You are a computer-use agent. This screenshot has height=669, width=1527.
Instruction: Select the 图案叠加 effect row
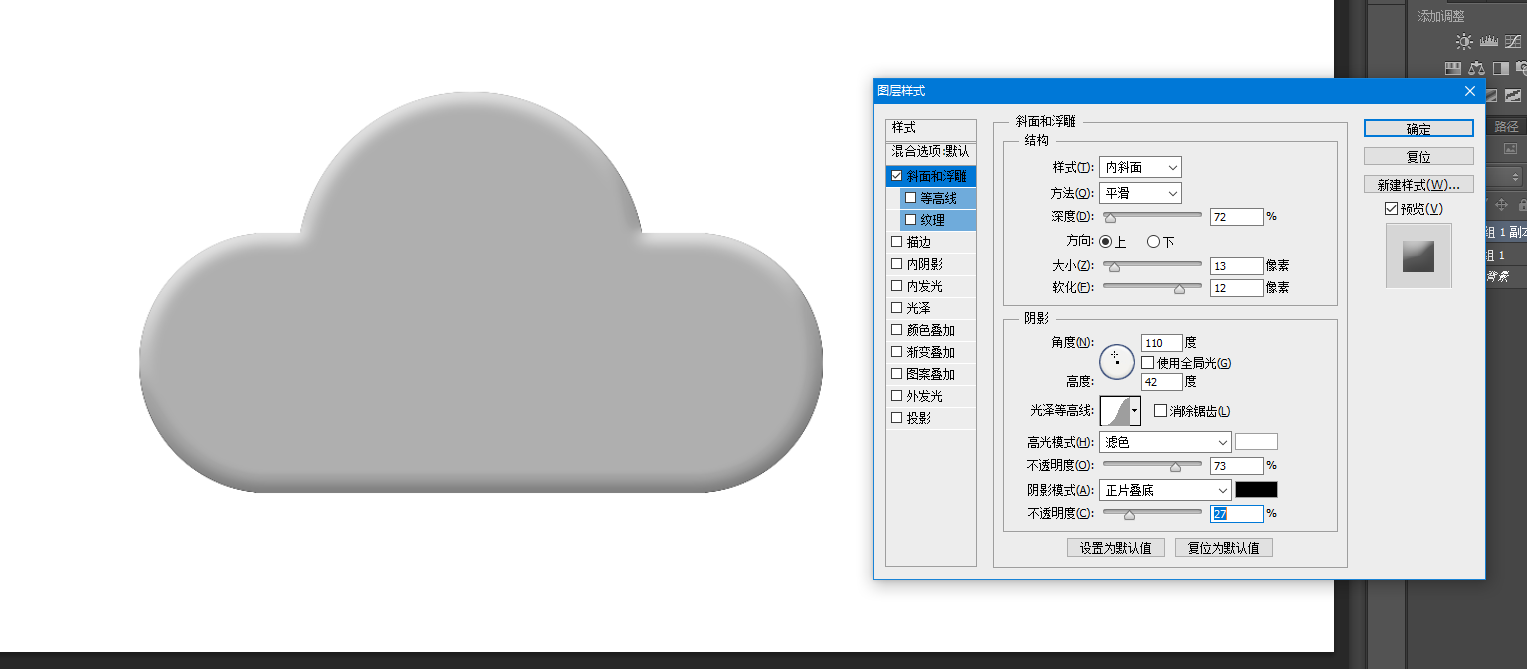tap(930, 374)
